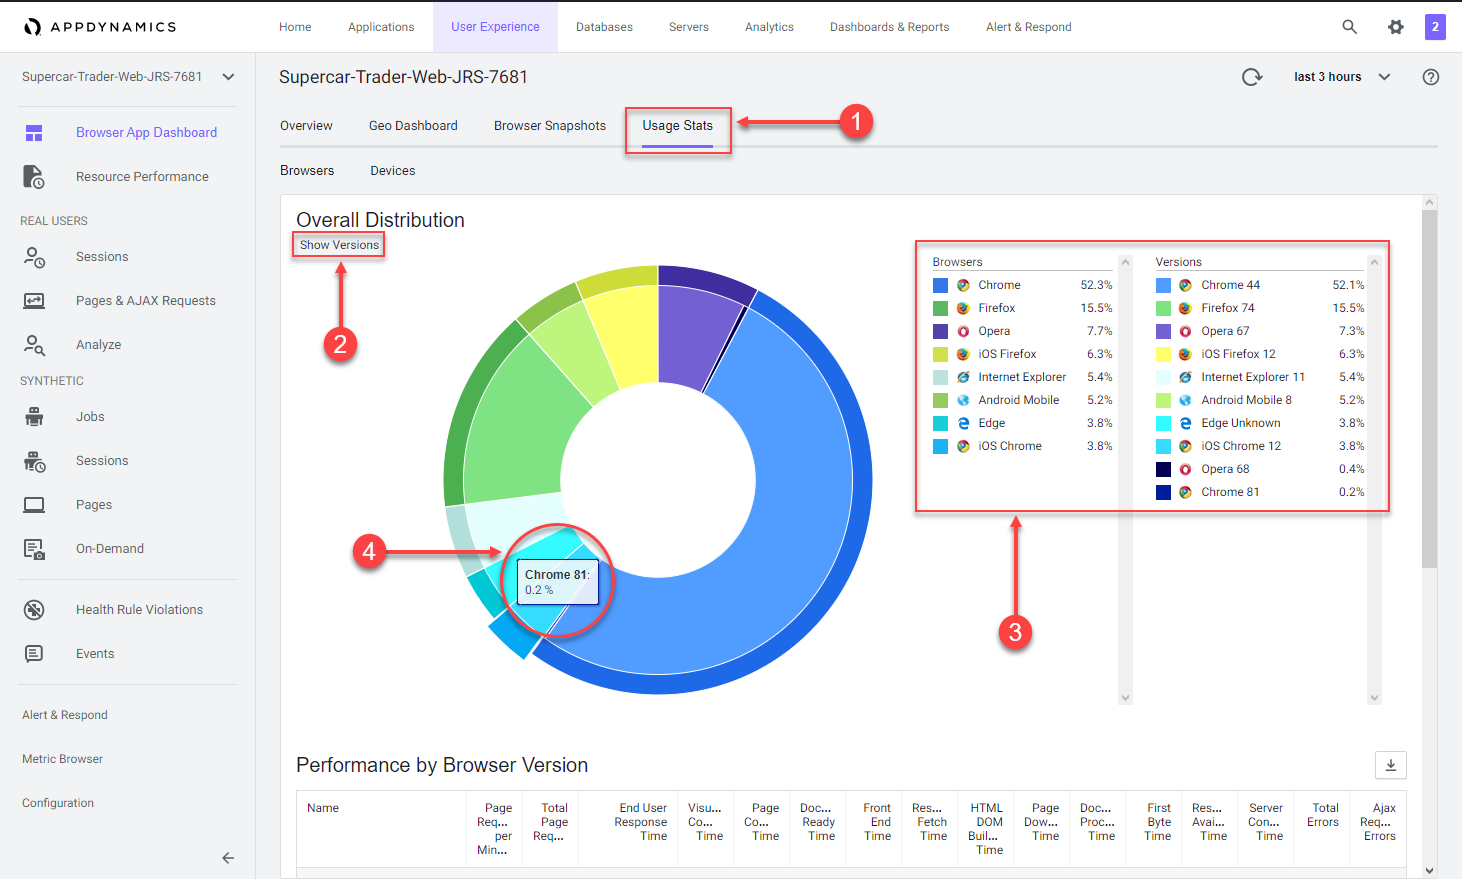This screenshot has height=879, width=1462.
Task: Sort by the Total Errors column header
Action: [x=1323, y=815]
